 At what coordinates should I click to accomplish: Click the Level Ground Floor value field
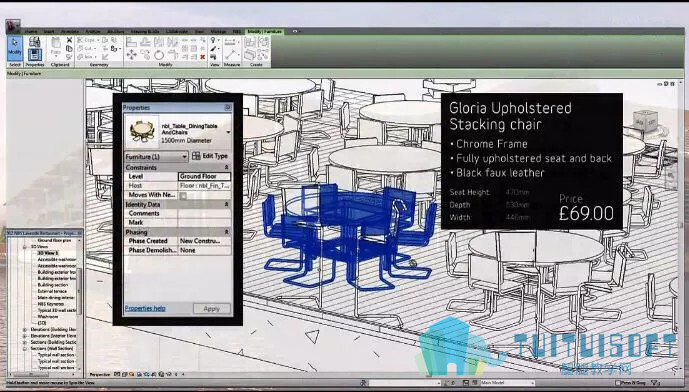point(204,176)
